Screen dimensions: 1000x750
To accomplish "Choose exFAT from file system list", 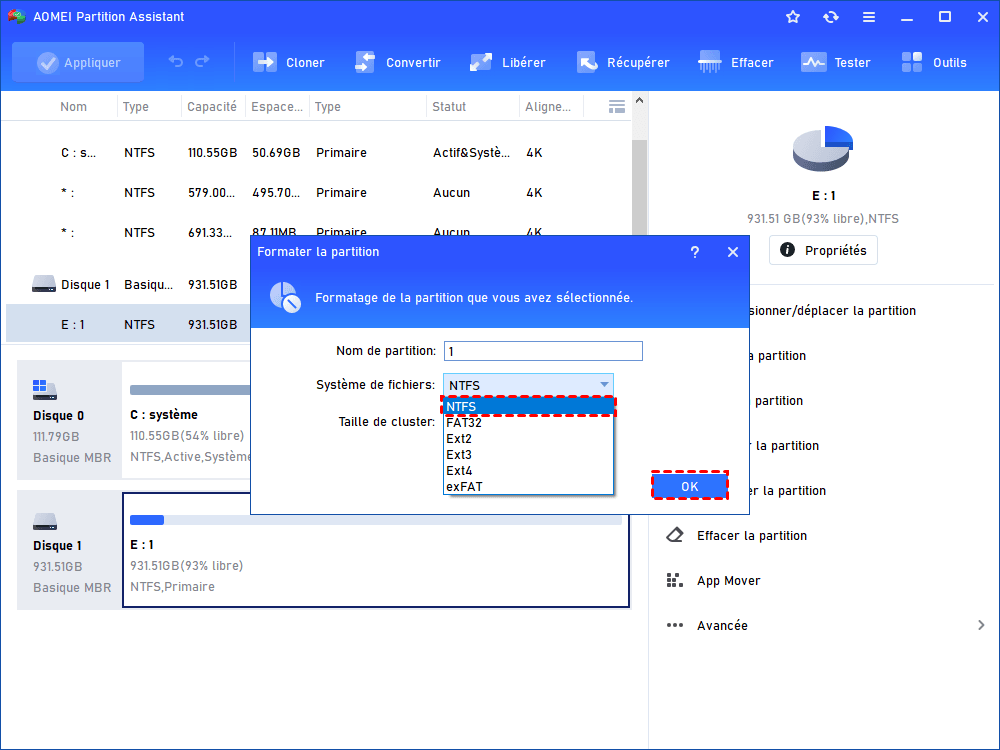I will coord(529,487).
